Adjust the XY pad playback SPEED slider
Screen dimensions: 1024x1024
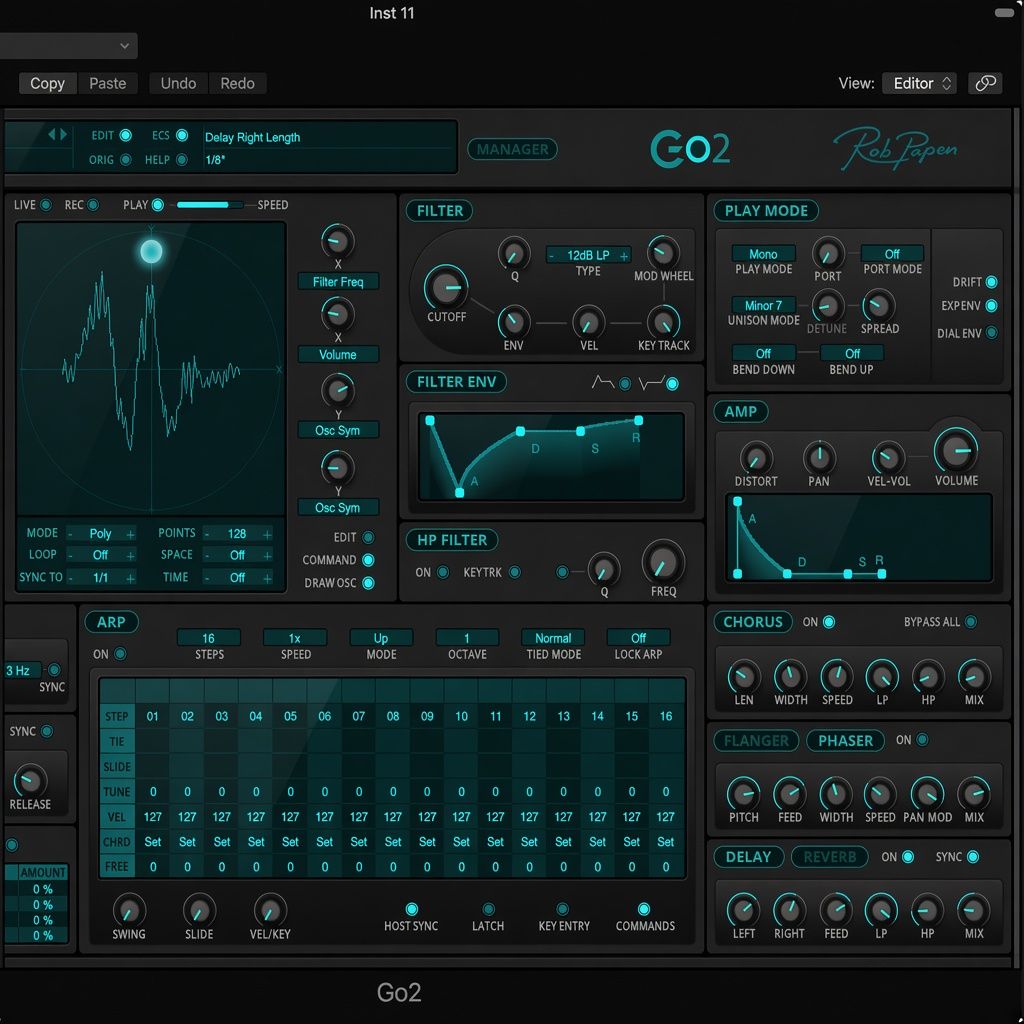tap(209, 205)
